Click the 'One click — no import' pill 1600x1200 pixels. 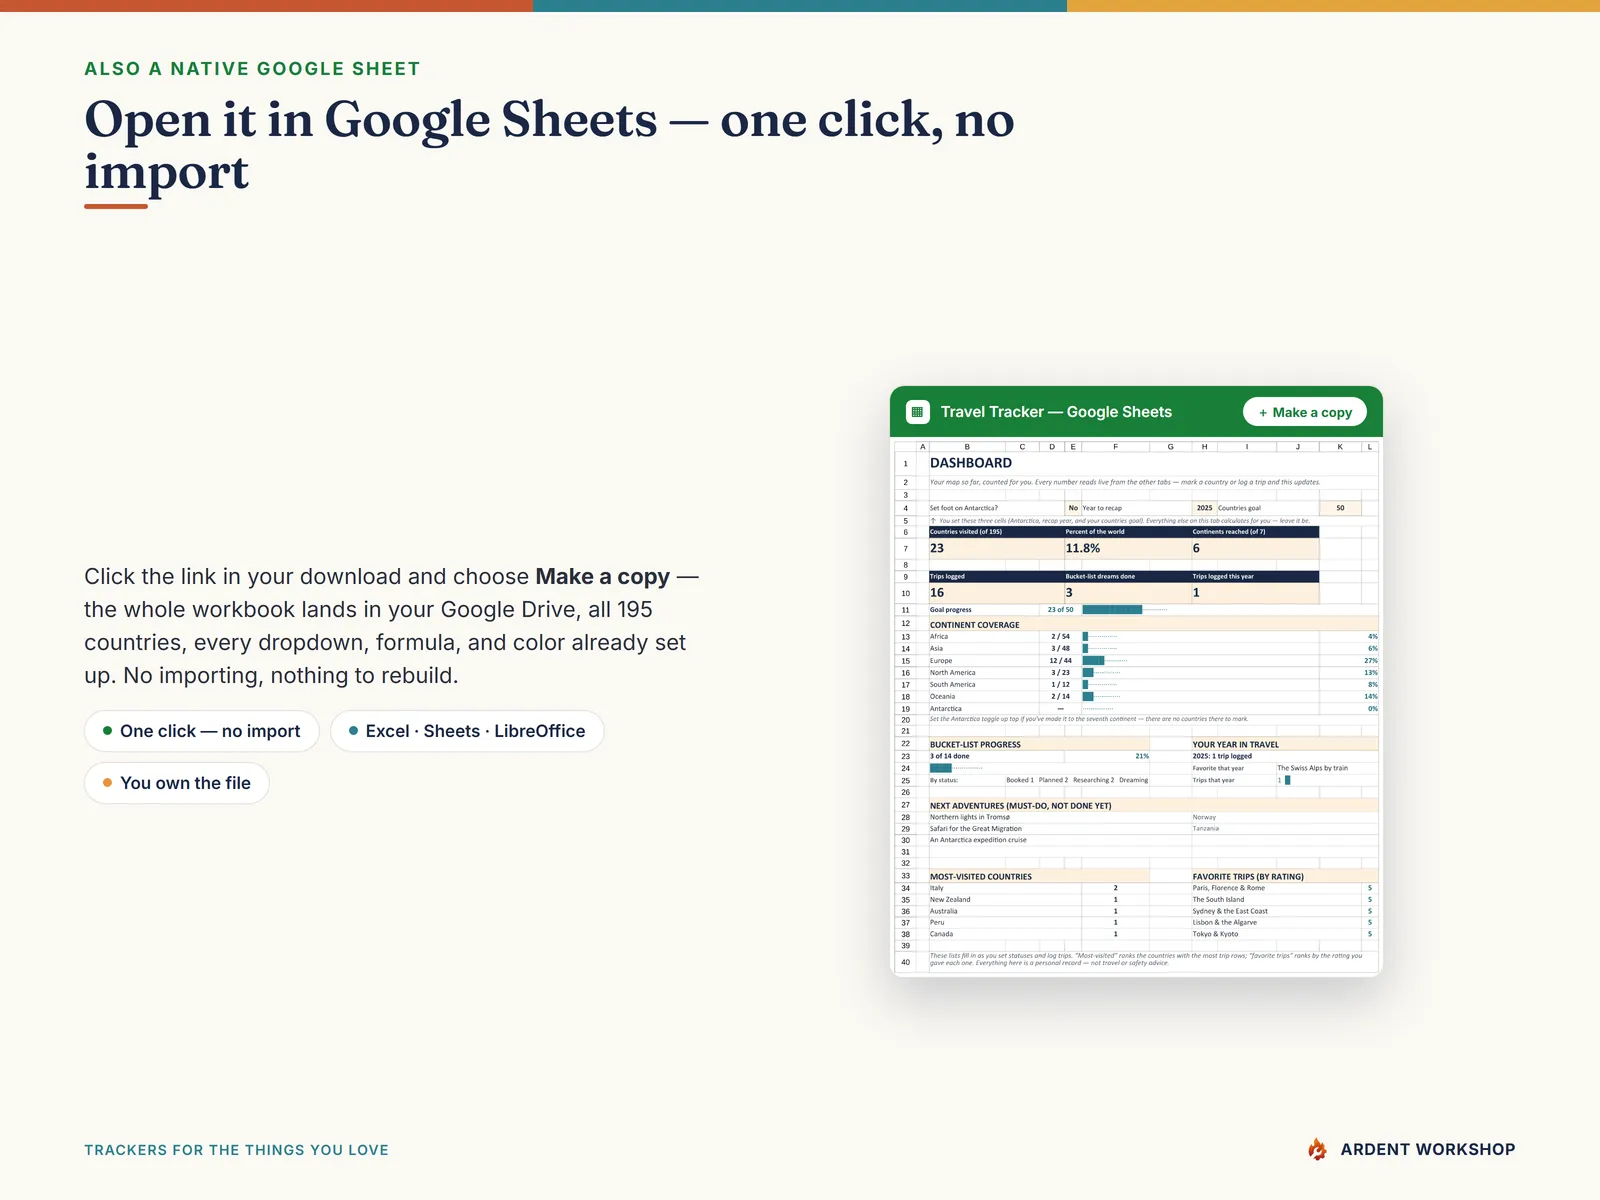click(x=202, y=731)
